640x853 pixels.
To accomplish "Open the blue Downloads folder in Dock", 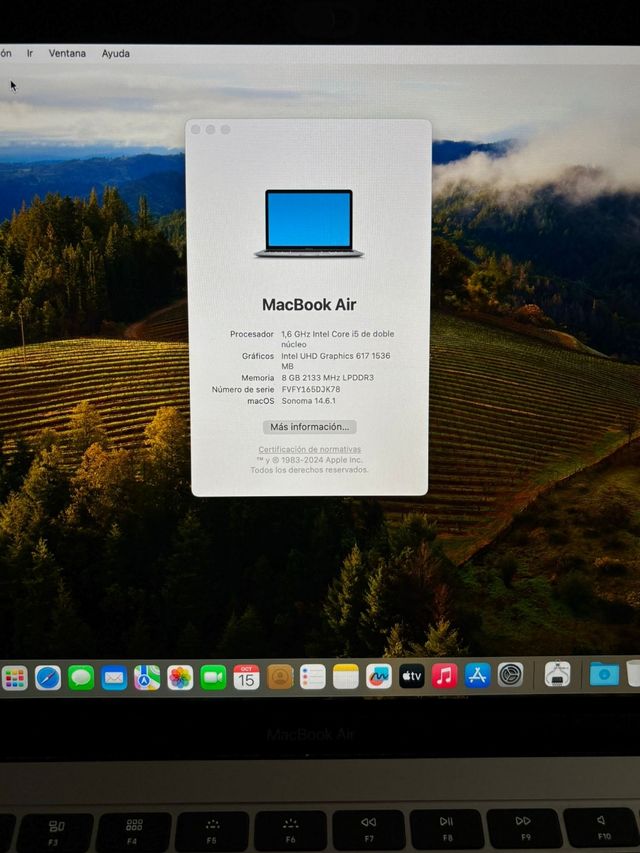I will pyautogui.click(x=604, y=674).
